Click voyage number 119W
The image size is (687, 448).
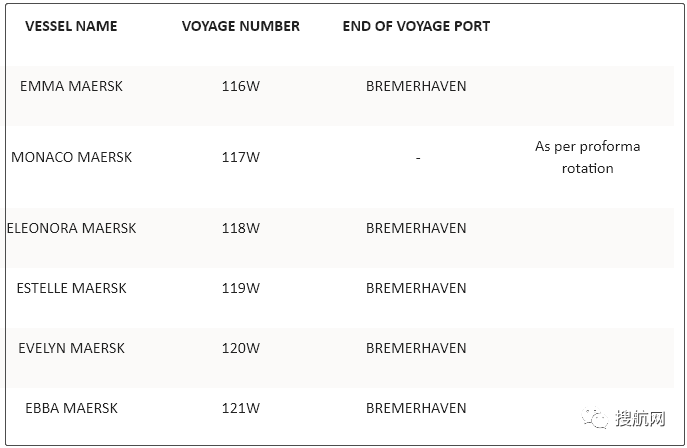click(240, 288)
